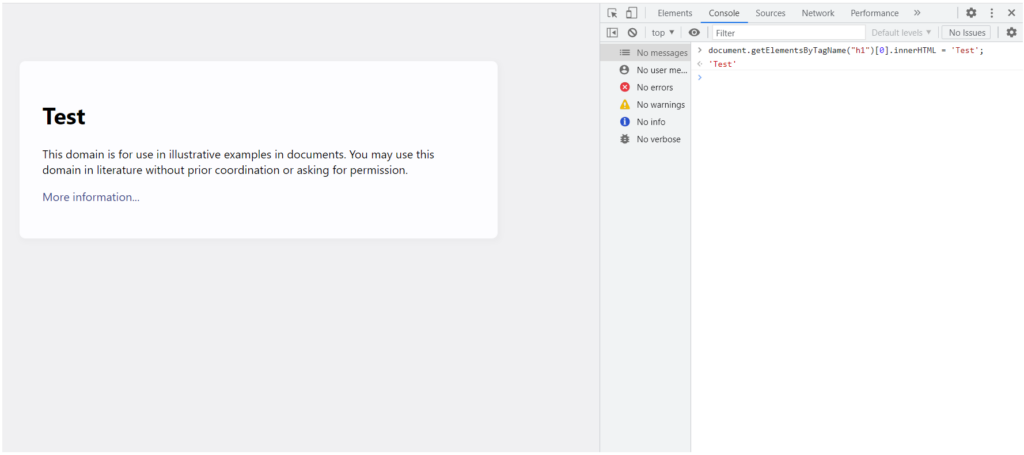Activate the inspect element picker icon
Viewport: 1024px width, 455px height.
coord(612,13)
